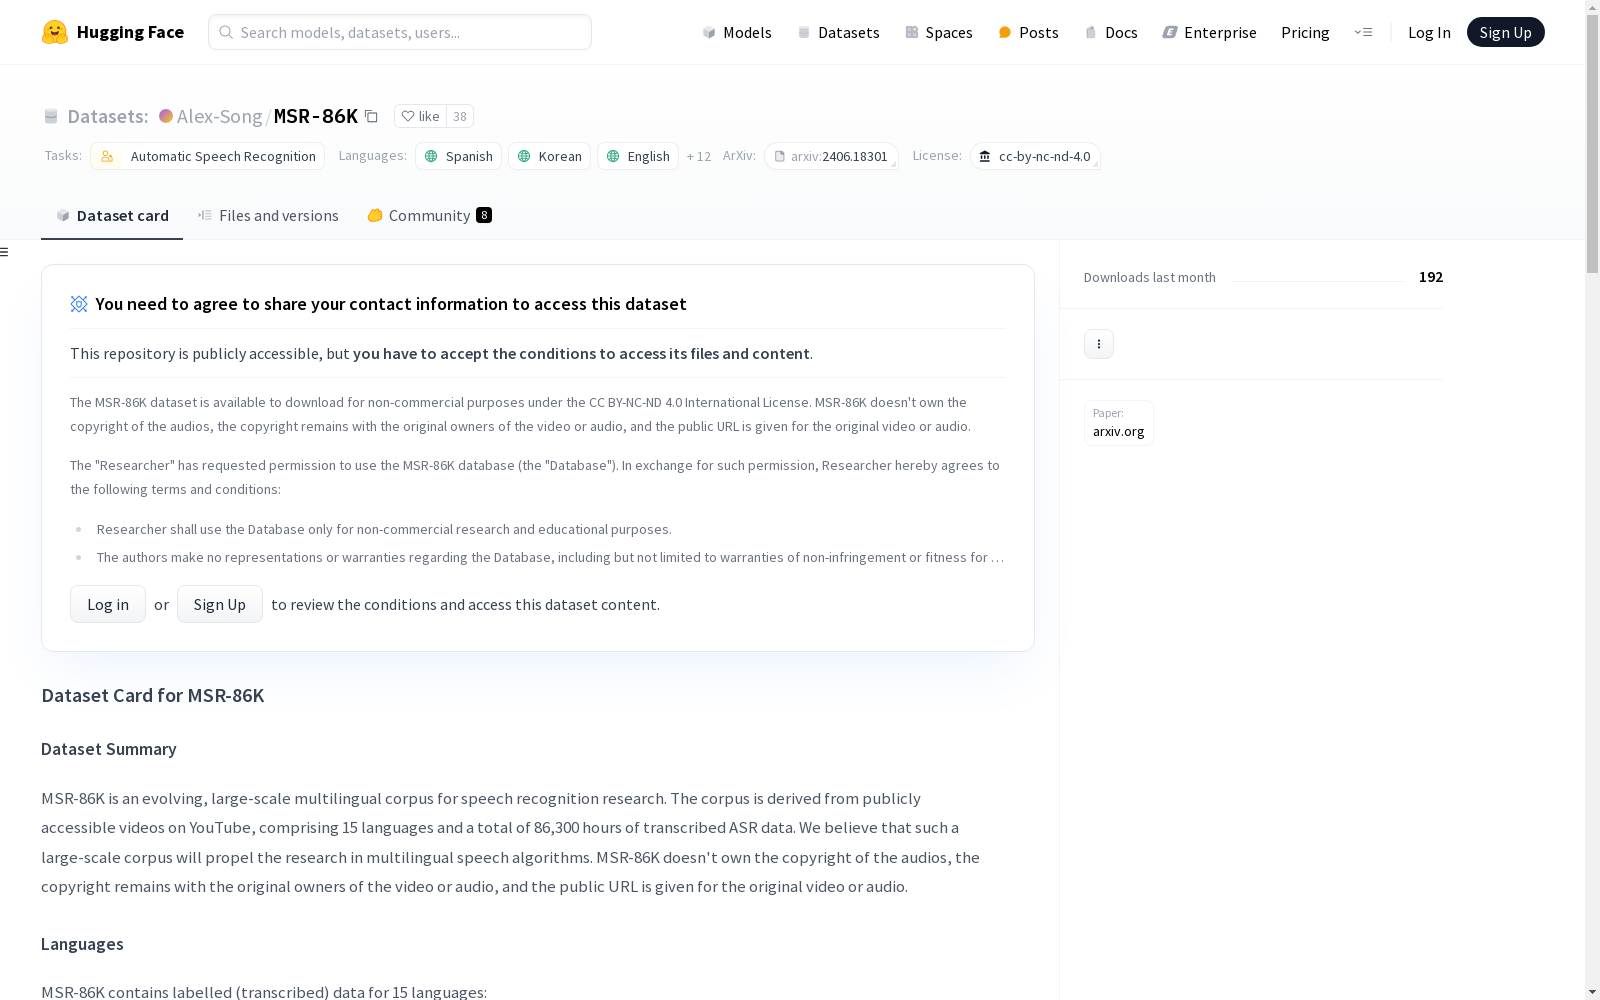Open the Alex-Song profile link
This screenshot has height=1000, width=1600.
pyautogui.click(x=219, y=116)
